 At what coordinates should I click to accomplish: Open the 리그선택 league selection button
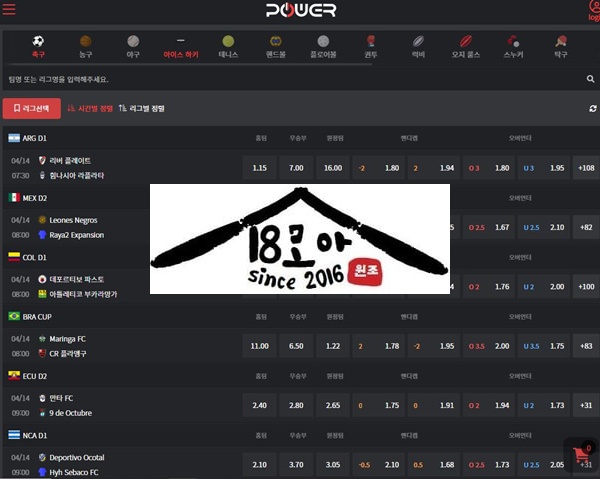32,108
